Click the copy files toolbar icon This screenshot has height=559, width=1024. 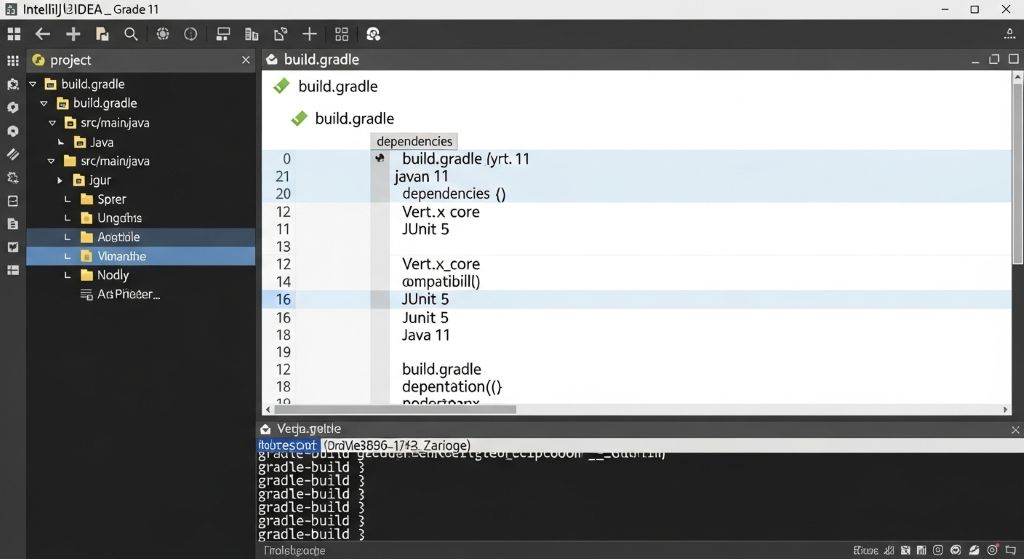[x=103, y=34]
